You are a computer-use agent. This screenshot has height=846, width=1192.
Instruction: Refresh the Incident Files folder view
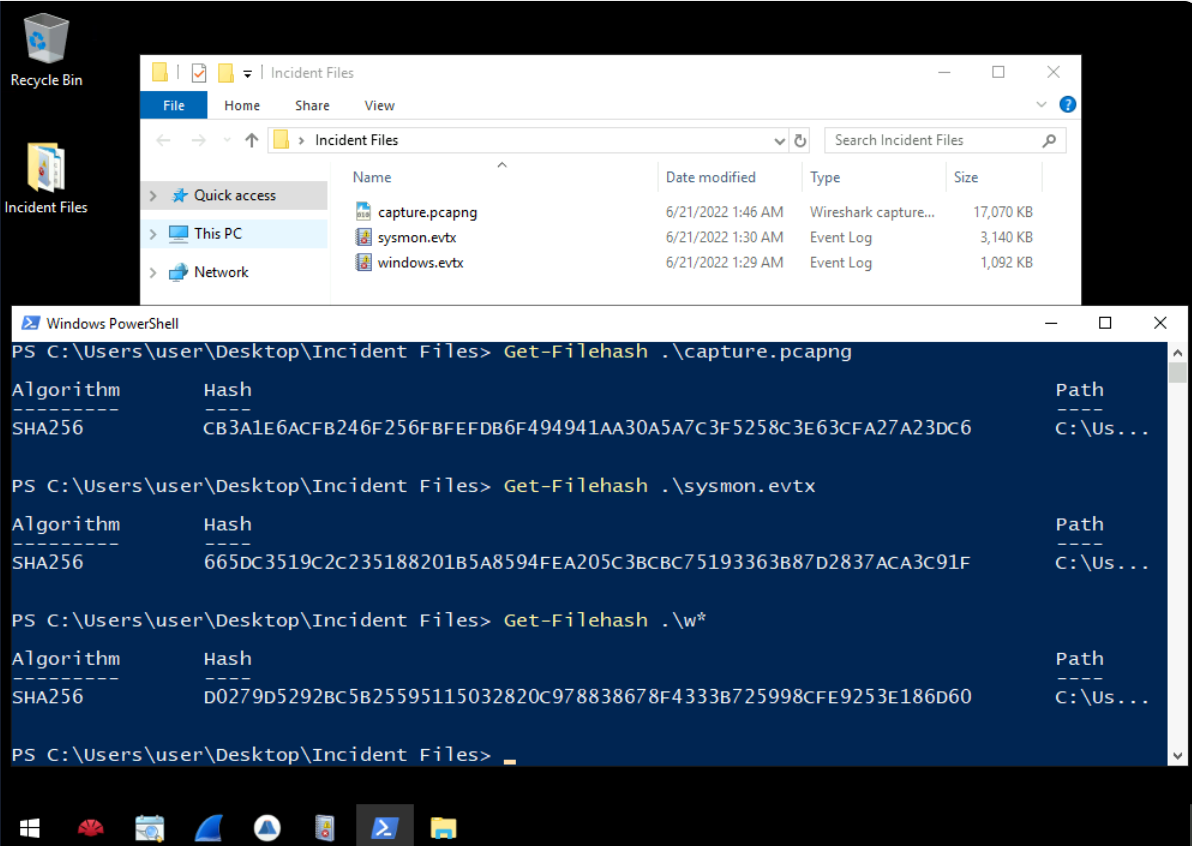point(800,141)
